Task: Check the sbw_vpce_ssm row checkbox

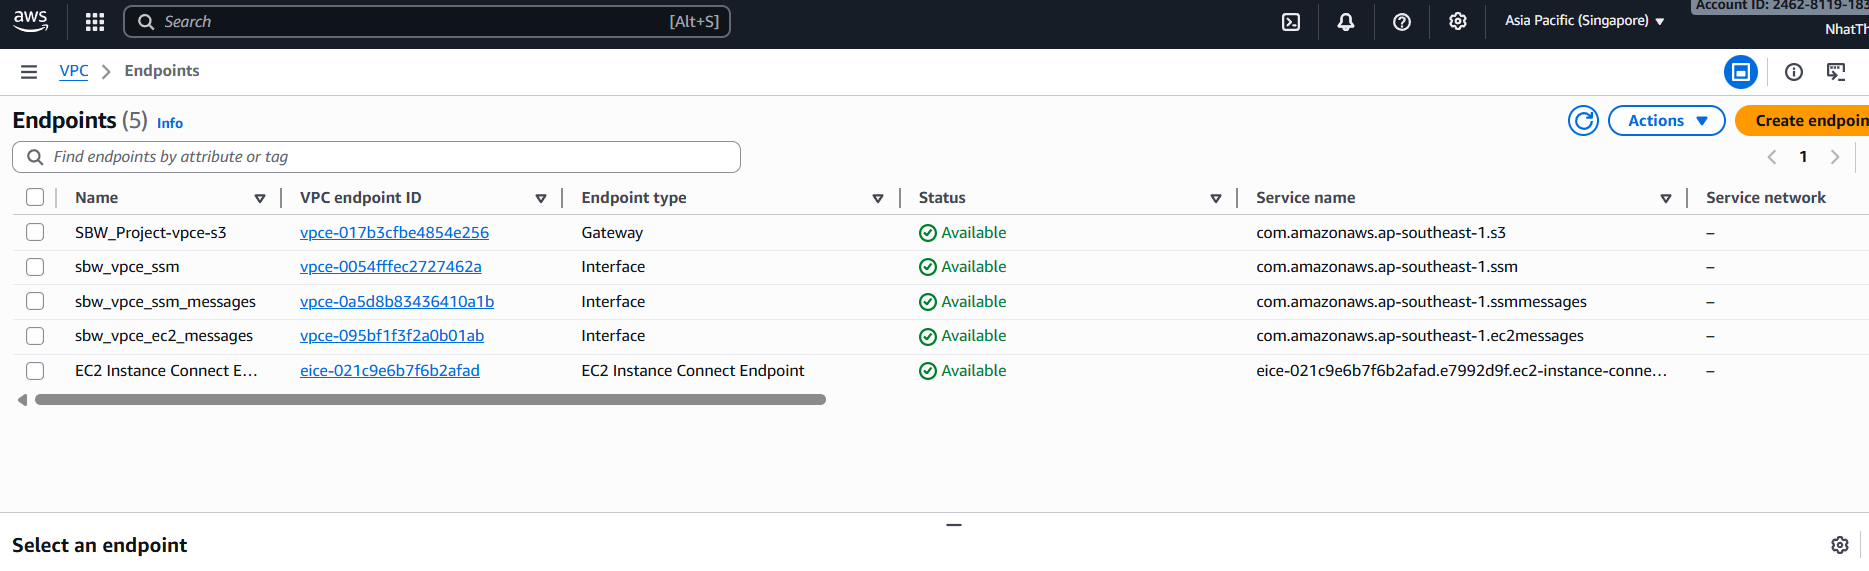Action: pos(35,267)
